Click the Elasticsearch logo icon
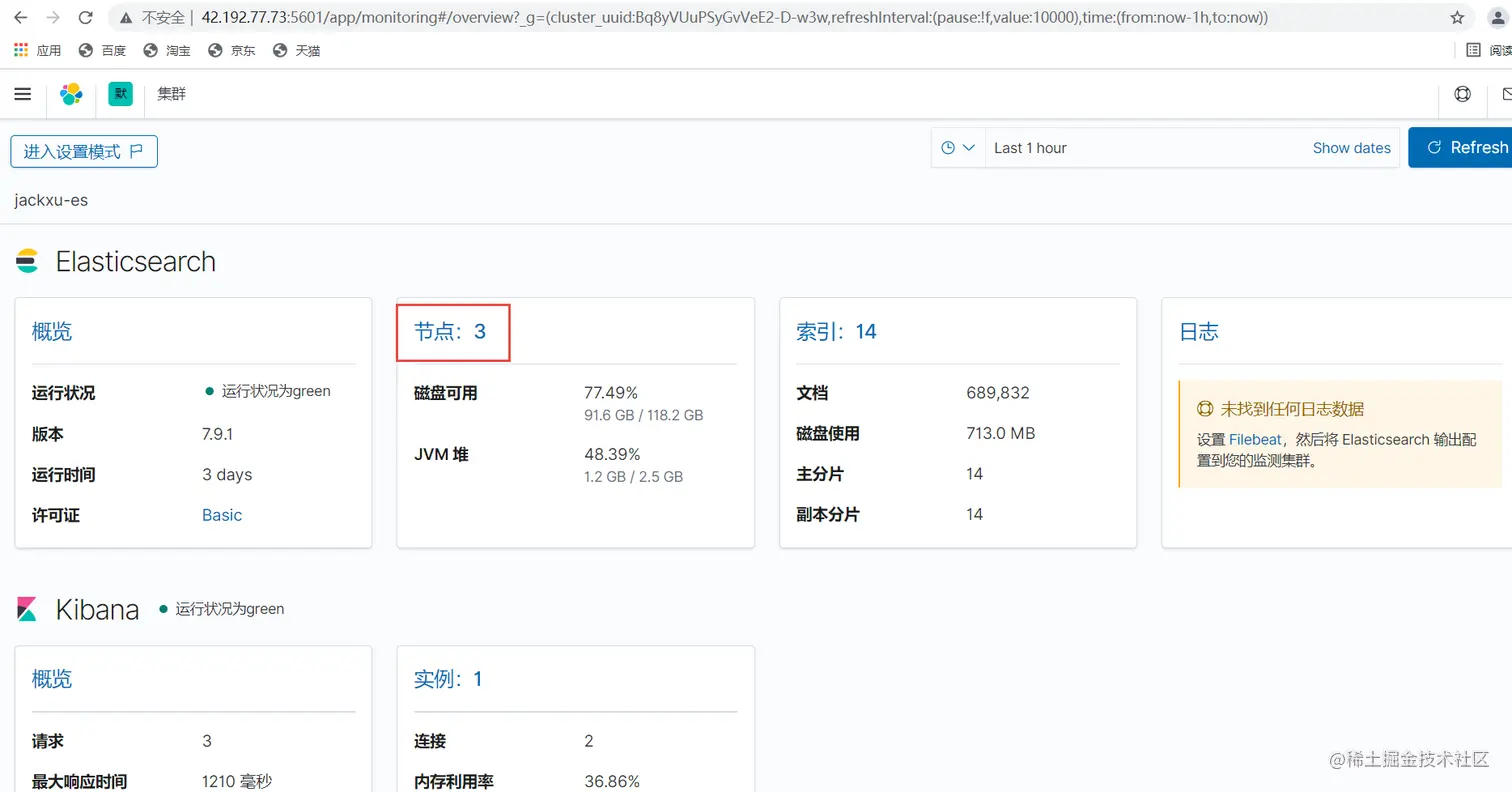 (x=27, y=261)
